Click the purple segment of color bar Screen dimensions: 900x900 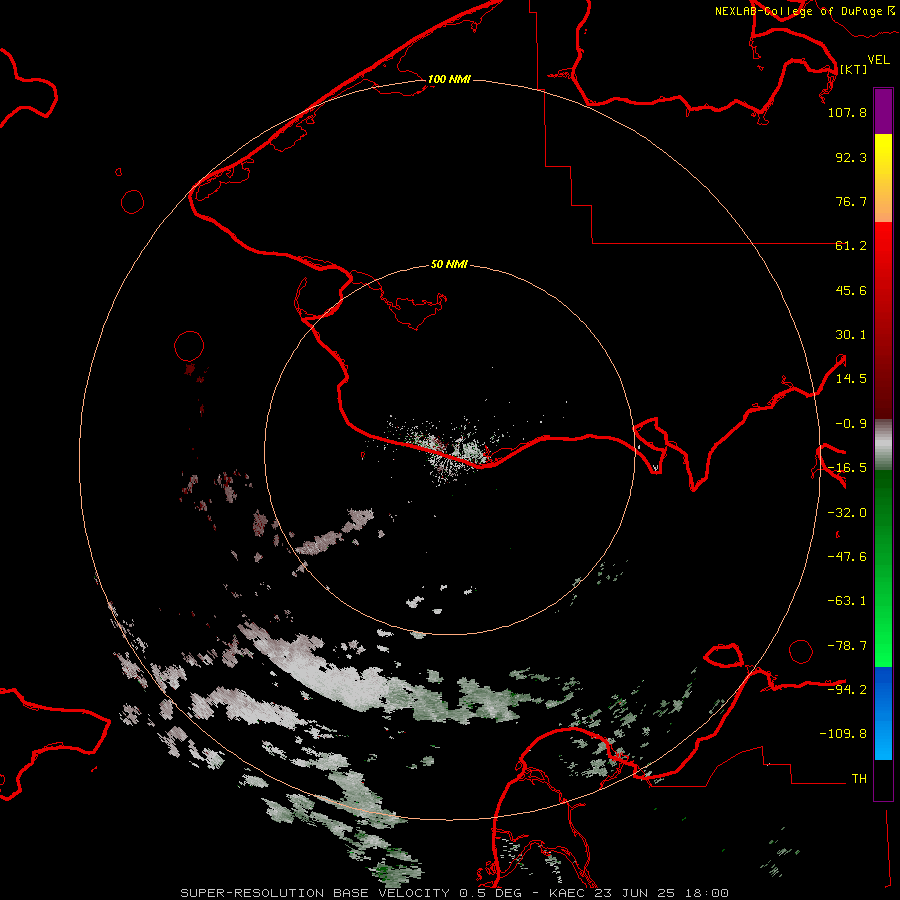tap(883, 111)
